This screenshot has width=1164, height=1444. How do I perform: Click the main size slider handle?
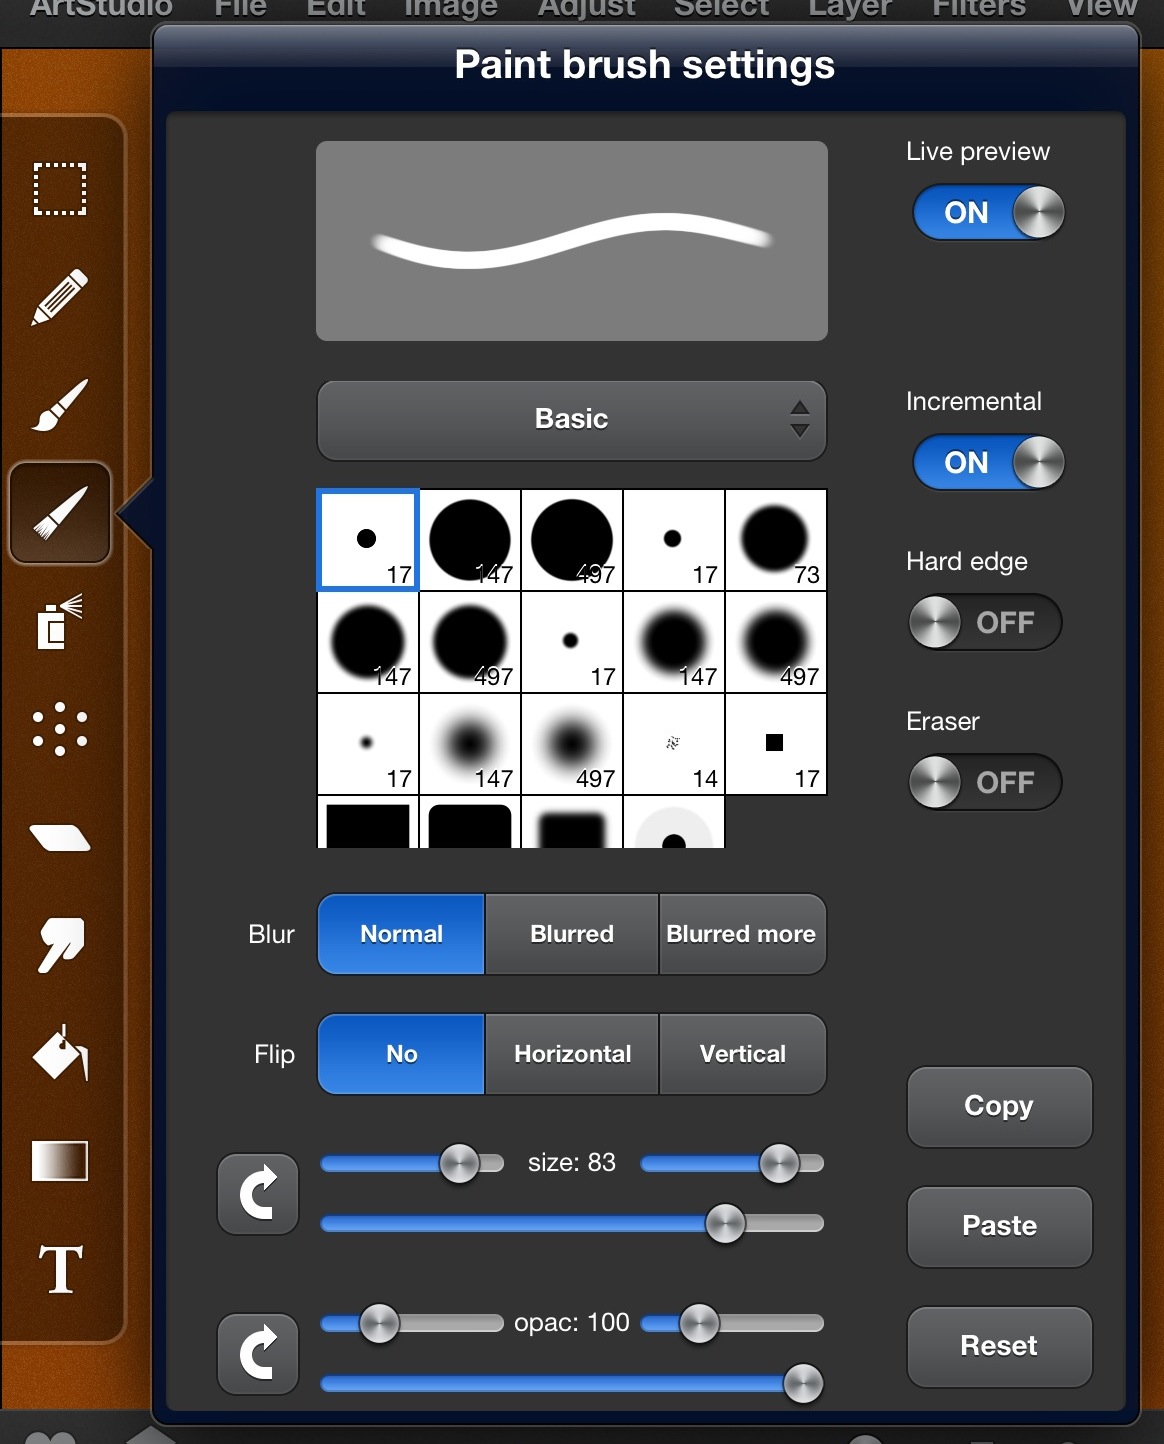725,1223
